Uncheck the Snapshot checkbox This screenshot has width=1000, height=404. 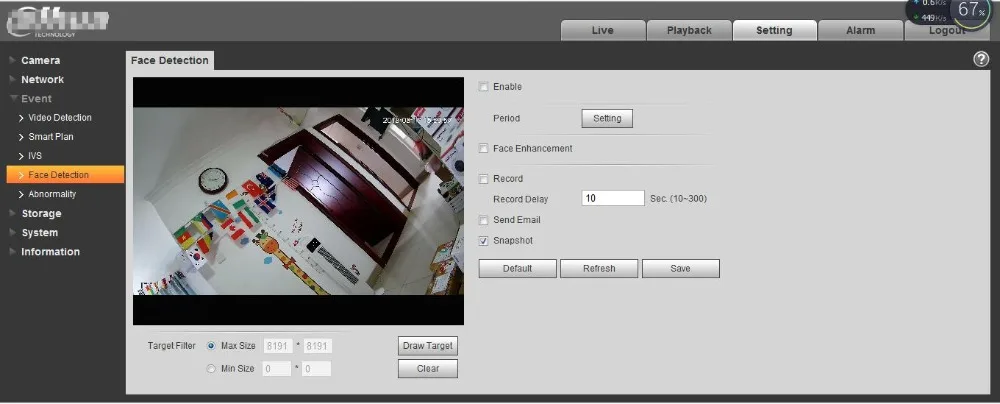coord(483,241)
